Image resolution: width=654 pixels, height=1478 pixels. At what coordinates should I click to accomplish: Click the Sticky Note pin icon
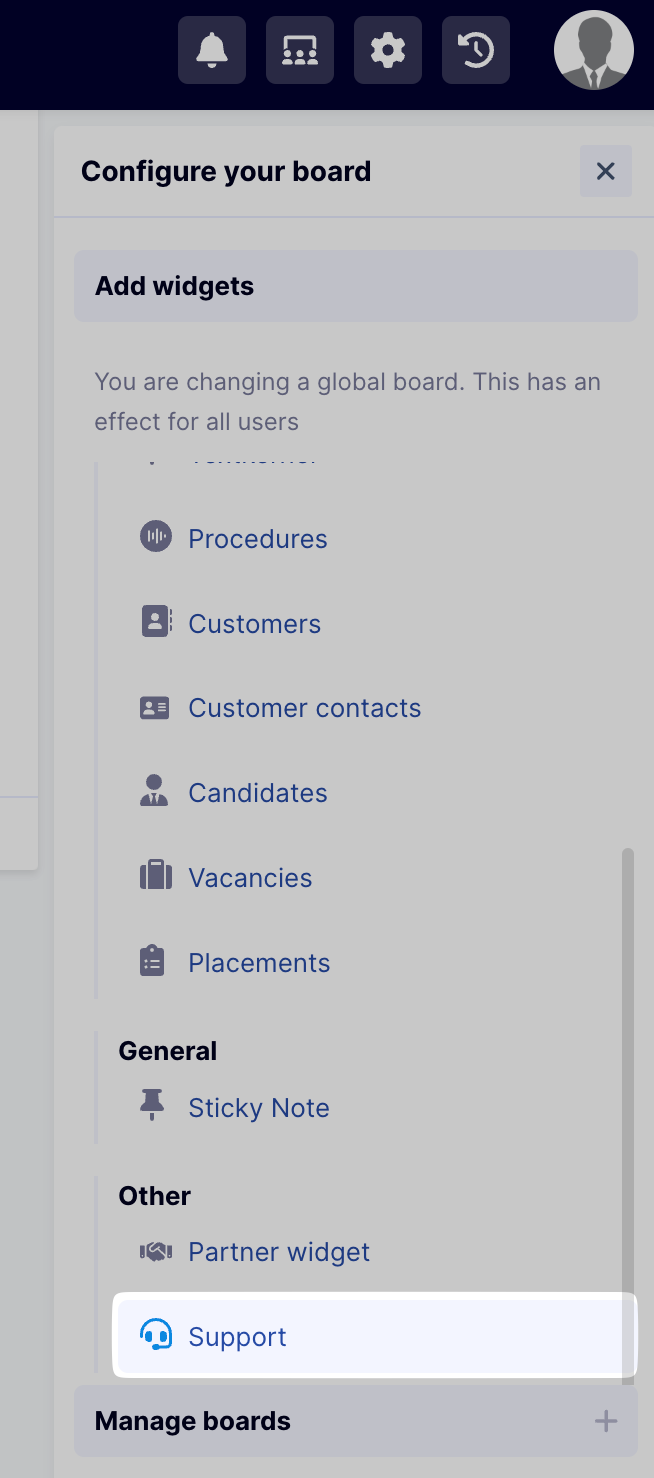[x=153, y=1106]
